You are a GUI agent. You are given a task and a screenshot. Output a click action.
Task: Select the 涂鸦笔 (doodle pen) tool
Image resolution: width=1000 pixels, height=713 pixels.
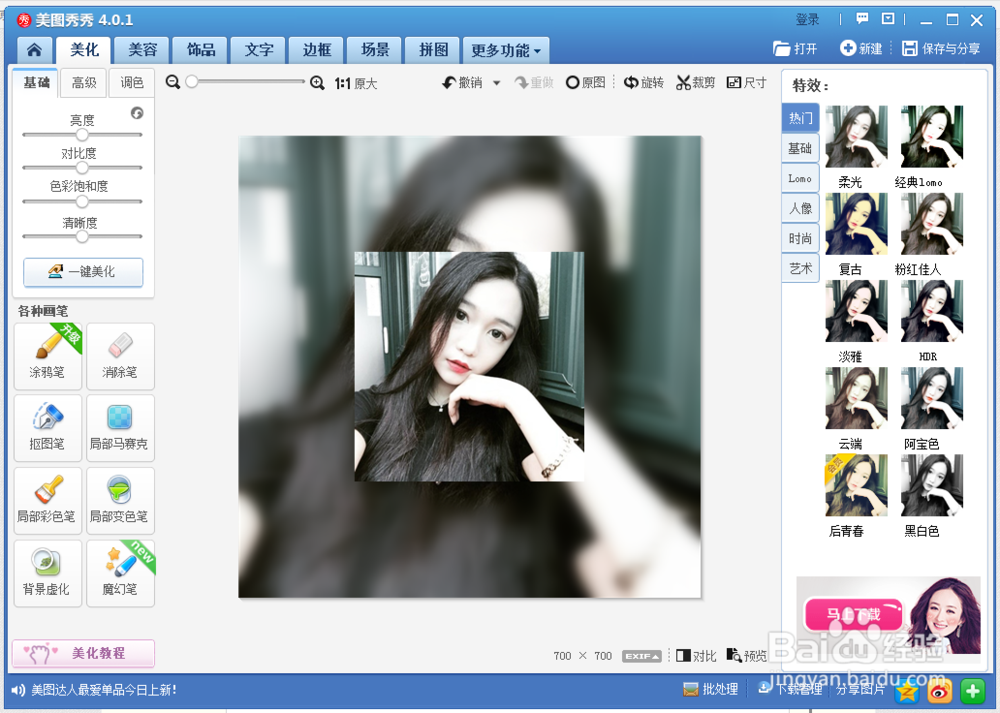point(47,356)
